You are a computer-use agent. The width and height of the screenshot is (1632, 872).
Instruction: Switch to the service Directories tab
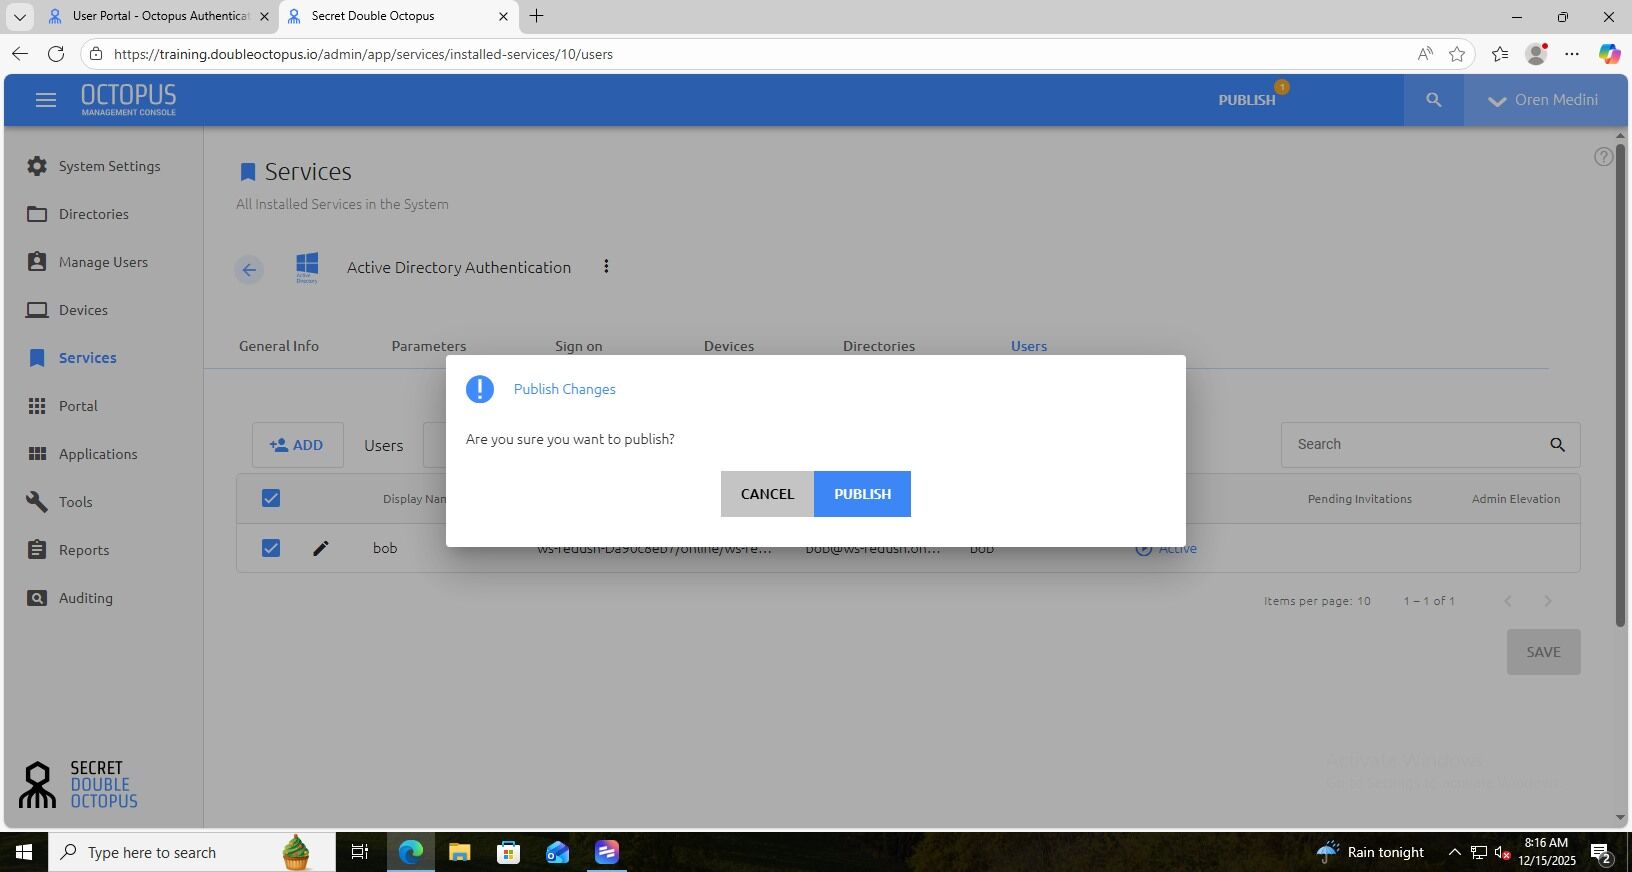pos(879,346)
